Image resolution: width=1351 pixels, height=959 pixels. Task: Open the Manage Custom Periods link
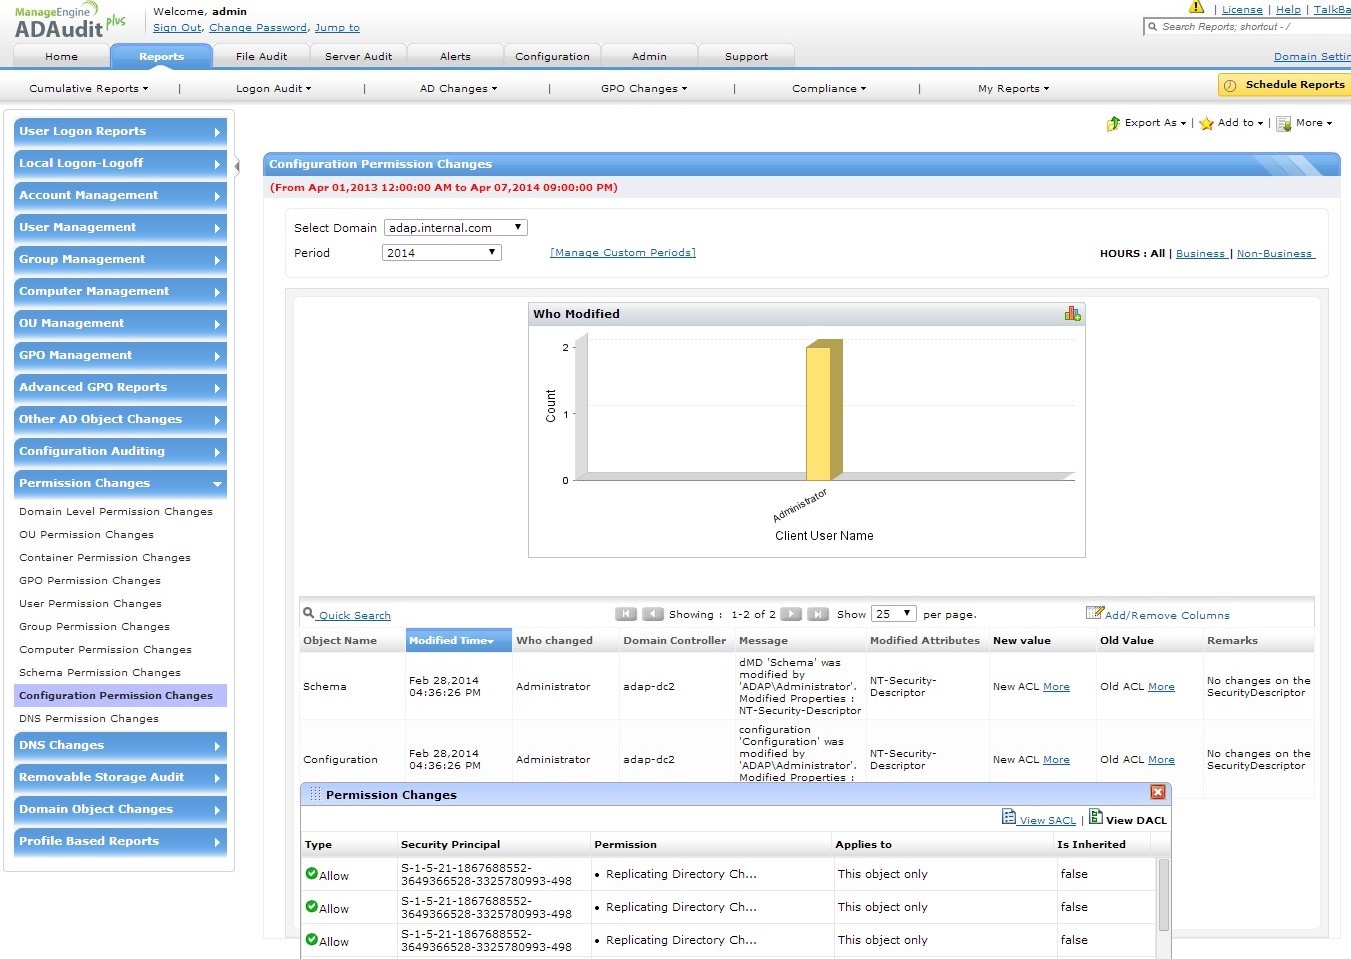coord(622,253)
